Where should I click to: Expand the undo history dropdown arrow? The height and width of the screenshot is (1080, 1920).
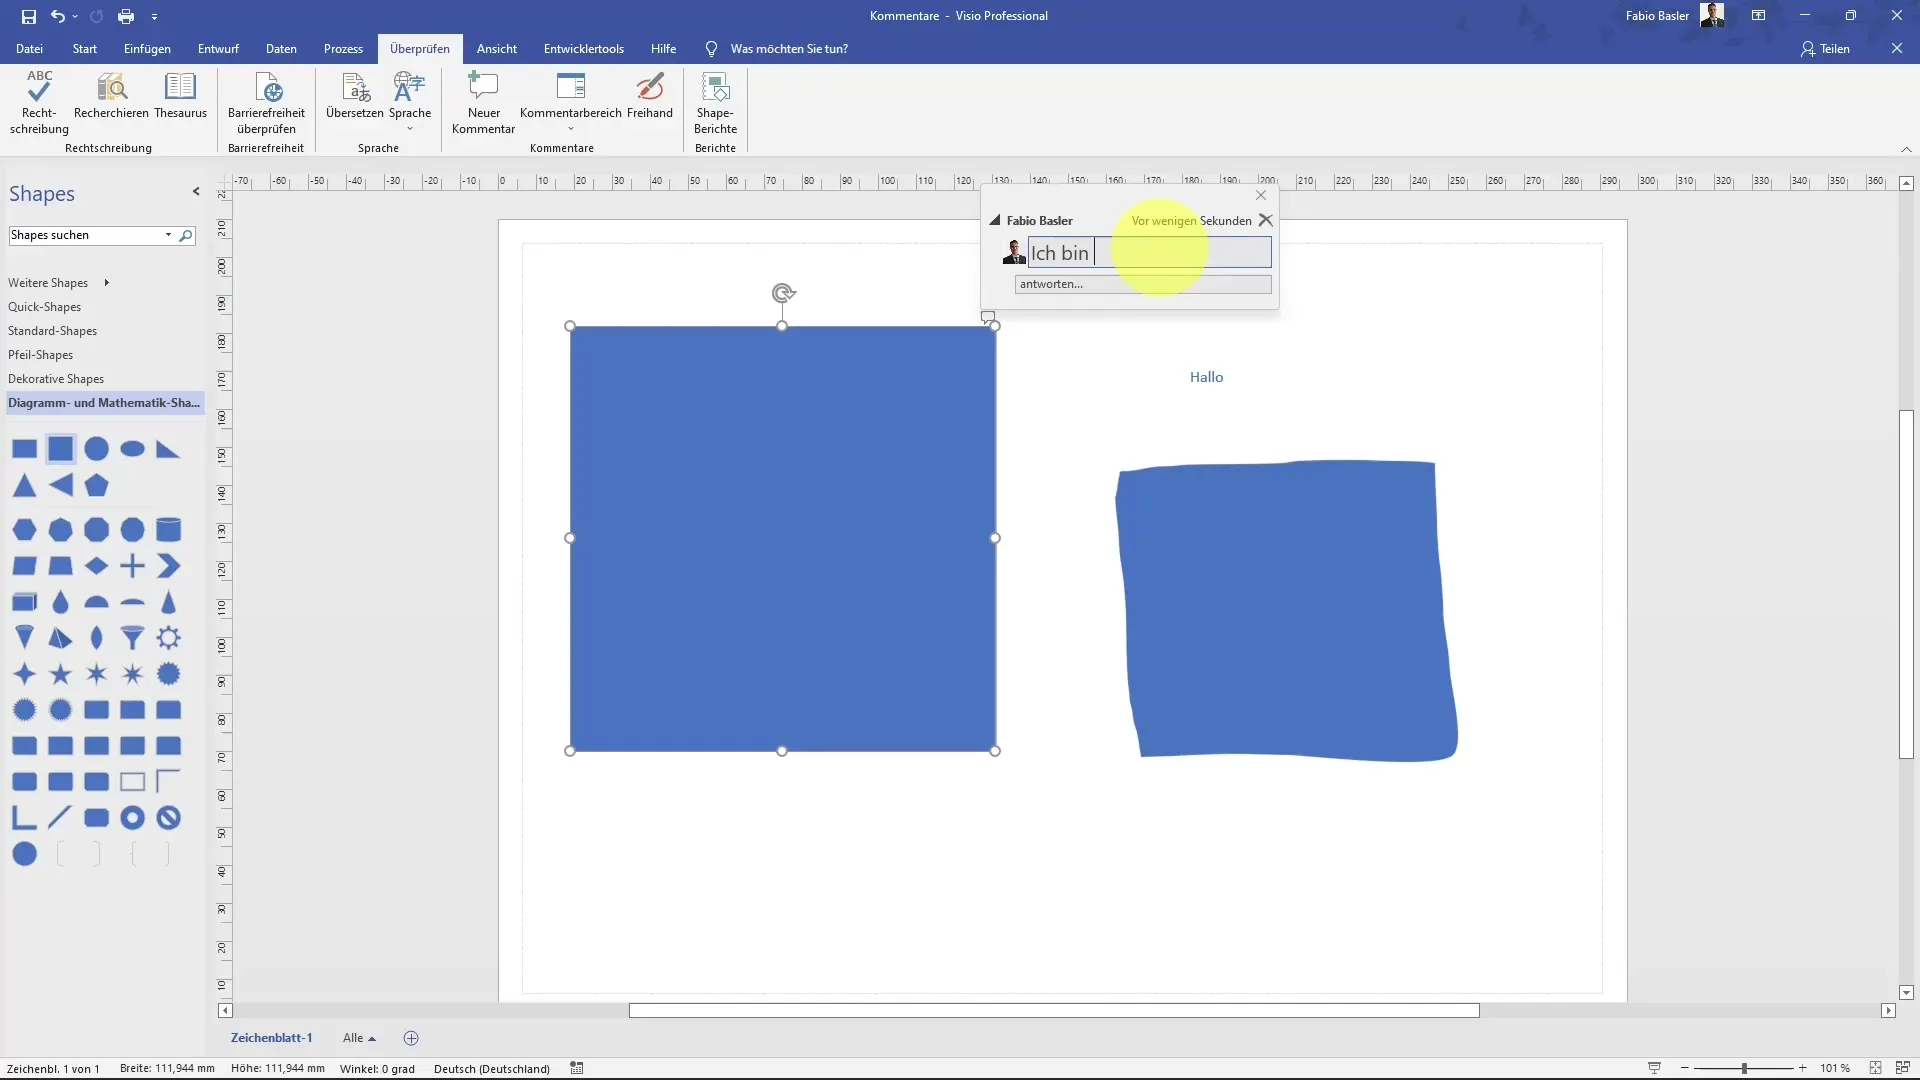point(75,16)
